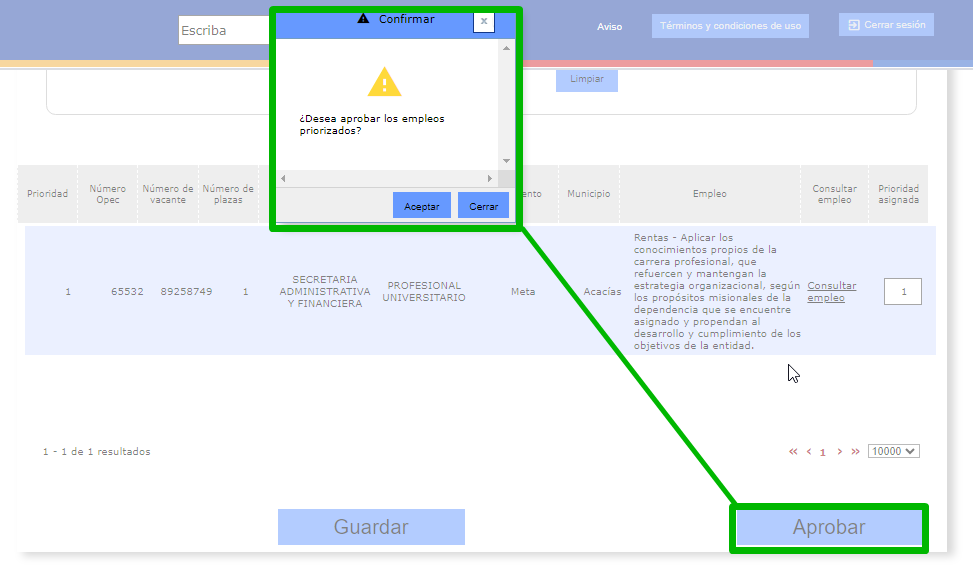Open the 10000 rows-per-page dropdown
This screenshot has width=973, height=579.
click(x=893, y=451)
